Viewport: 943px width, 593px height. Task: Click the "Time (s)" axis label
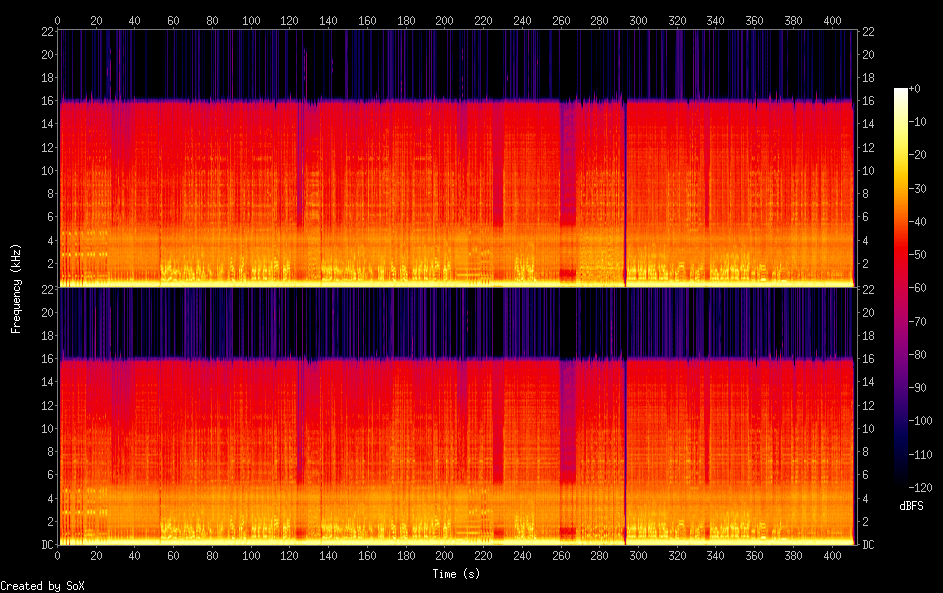[x=455, y=574]
